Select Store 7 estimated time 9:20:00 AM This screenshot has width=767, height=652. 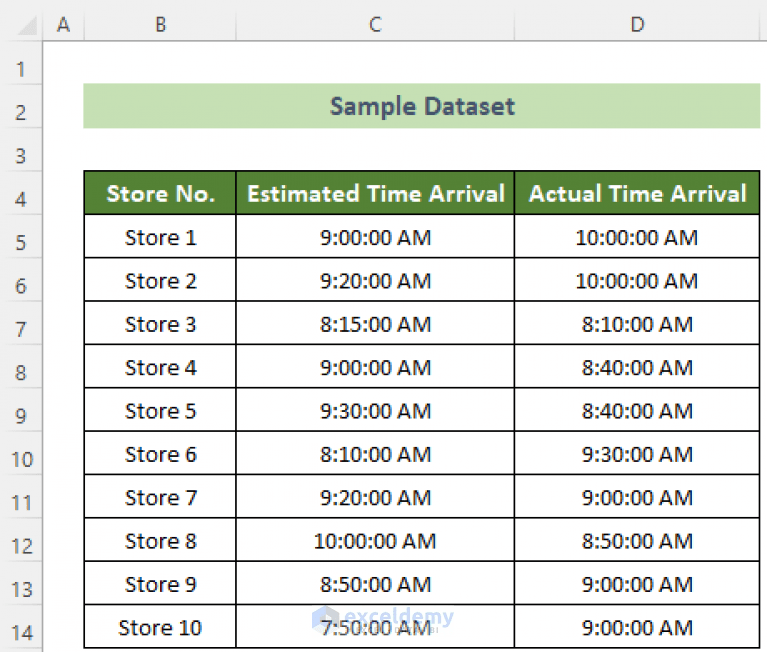point(375,497)
